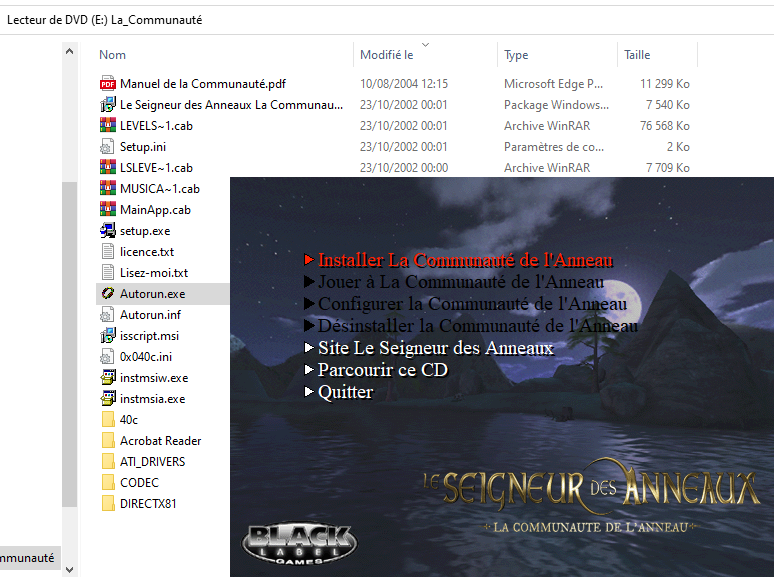
Task: Click the installer package icon of Le Seigneur des Anneaux
Action: tap(108, 105)
